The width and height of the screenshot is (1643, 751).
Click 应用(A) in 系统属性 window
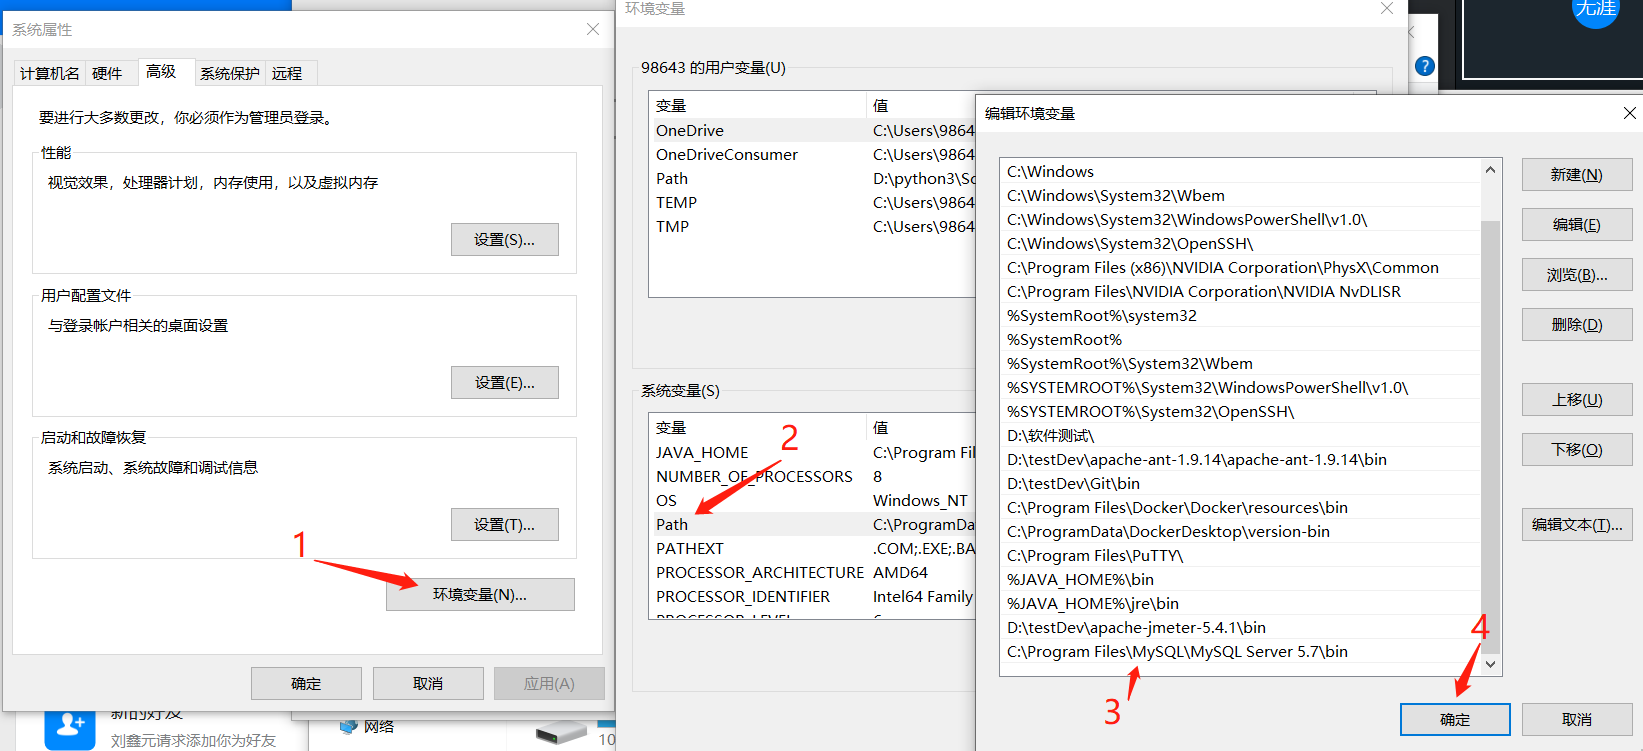pyautogui.click(x=549, y=684)
